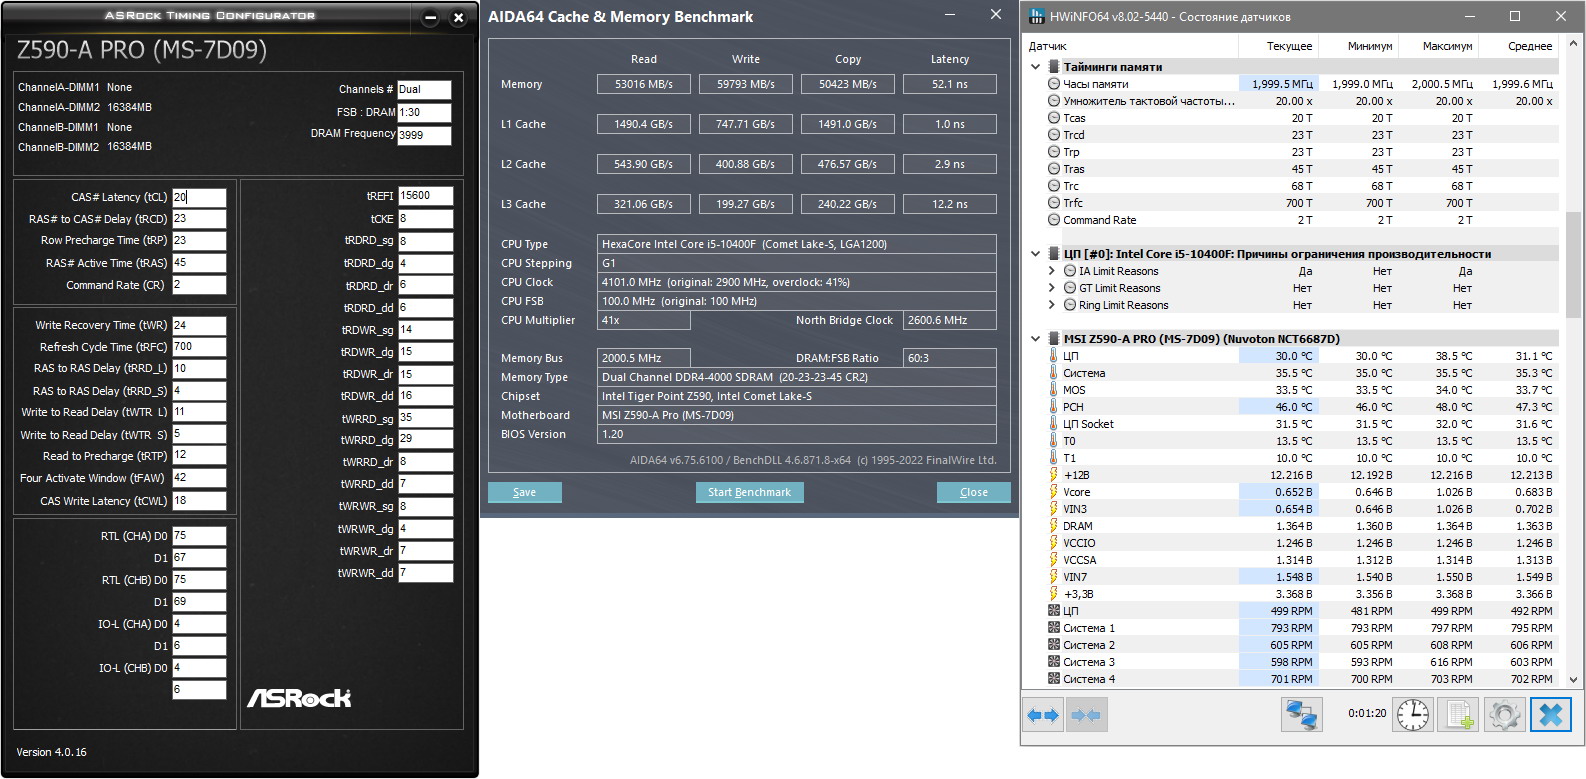Click the HWiNFO vertical scrollbar up arrow
The height and width of the screenshot is (779, 1586).
[x=1573, y=44]
